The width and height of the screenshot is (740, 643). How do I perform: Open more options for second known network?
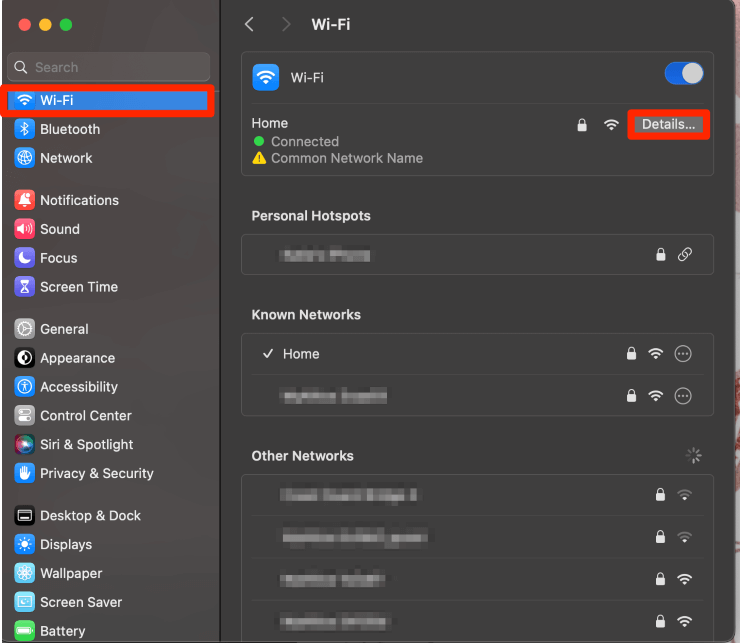click(x=683, y=396)
